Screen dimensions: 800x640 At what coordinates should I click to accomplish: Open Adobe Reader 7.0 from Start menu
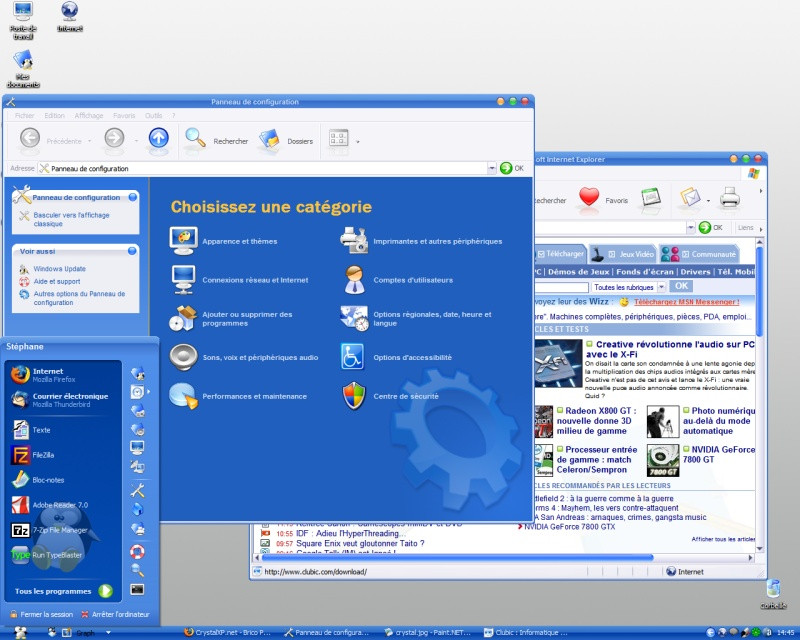21,504
